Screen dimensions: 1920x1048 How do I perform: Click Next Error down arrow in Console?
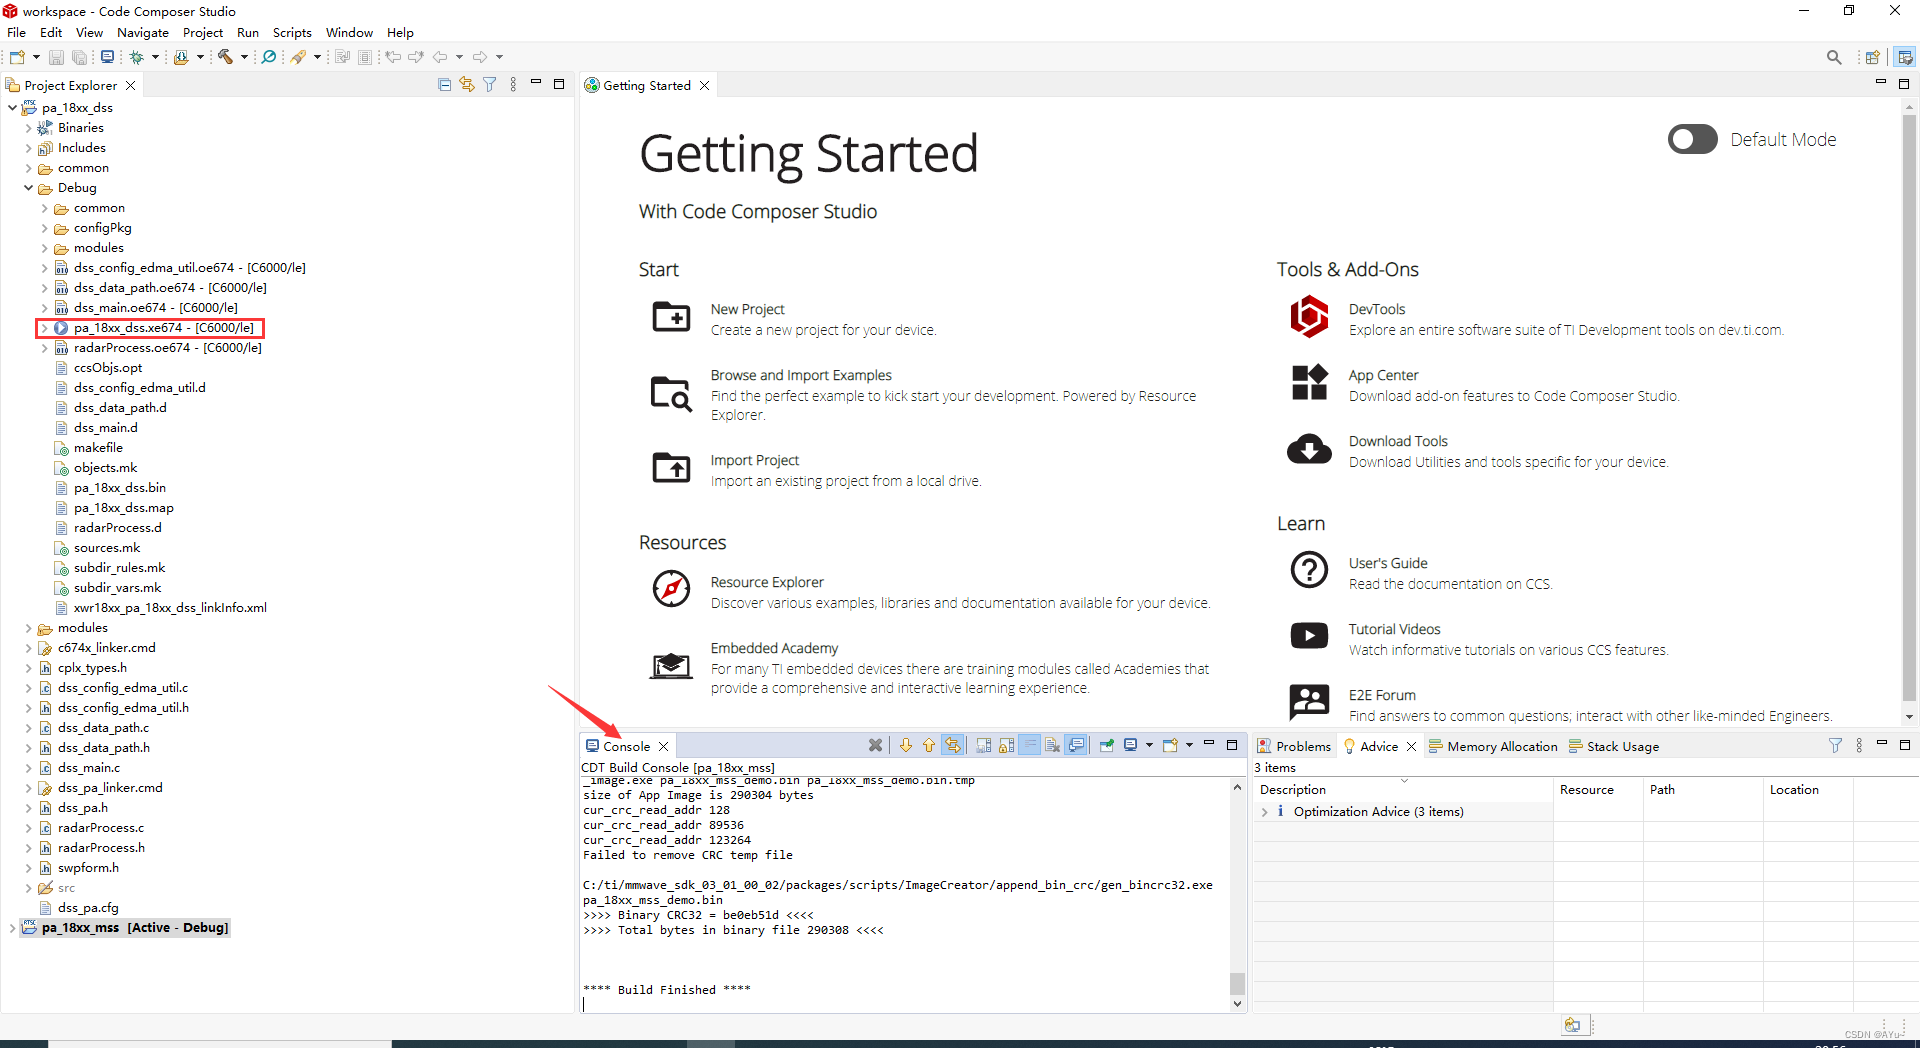(x=906, y=745)
